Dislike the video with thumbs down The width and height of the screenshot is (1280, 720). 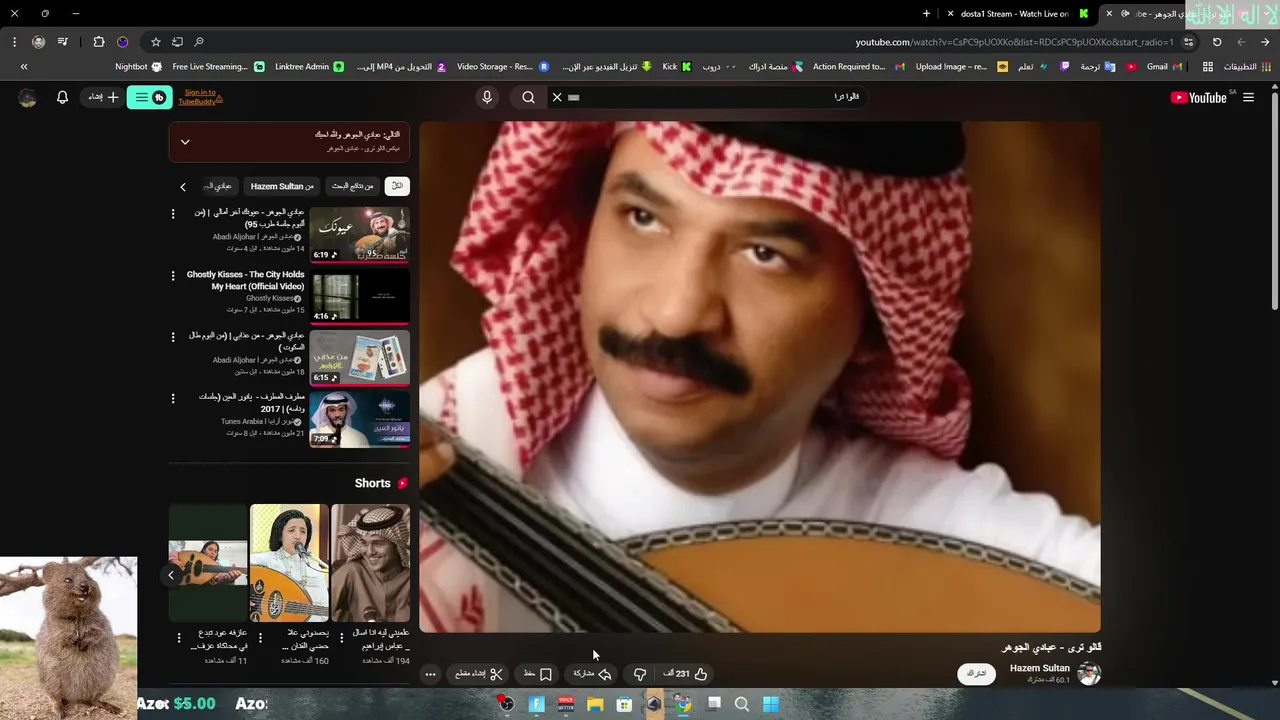tap(640, 674)
